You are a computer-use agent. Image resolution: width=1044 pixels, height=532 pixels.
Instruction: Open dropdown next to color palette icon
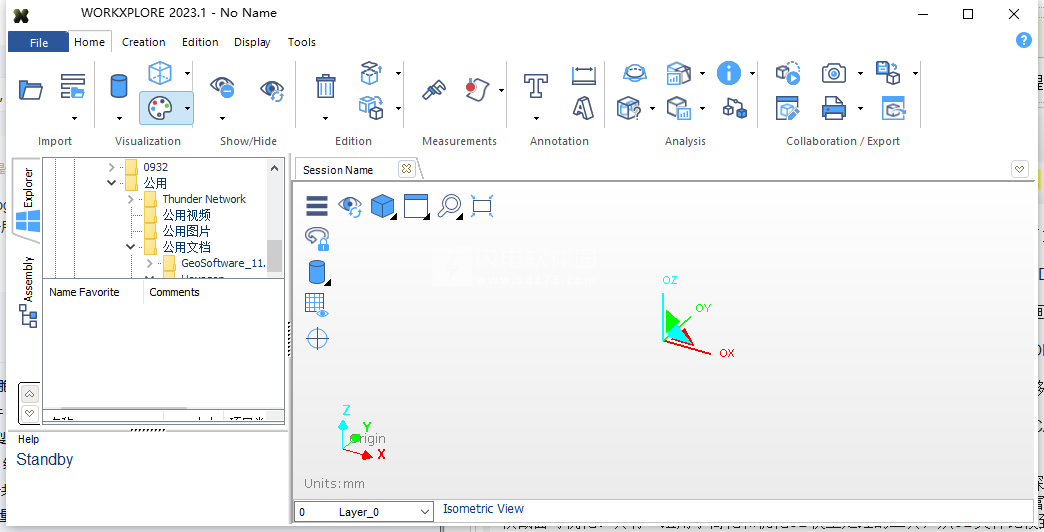click(x=187, y=108)
